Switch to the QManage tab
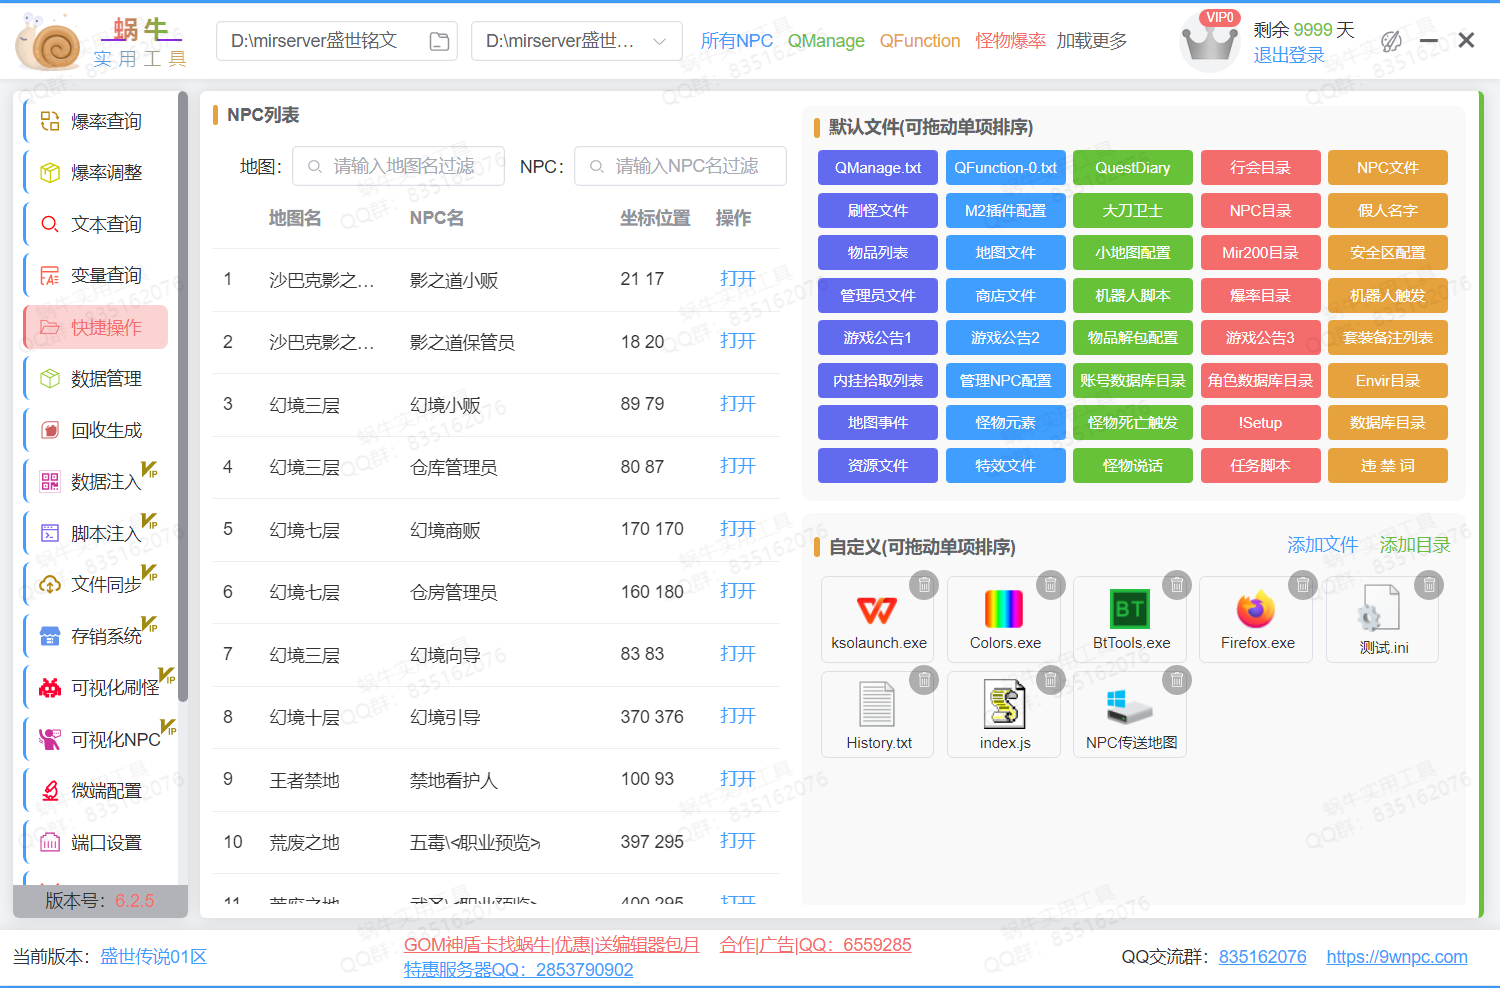Screen dimensions: 1500x988 tap(825, 41)
